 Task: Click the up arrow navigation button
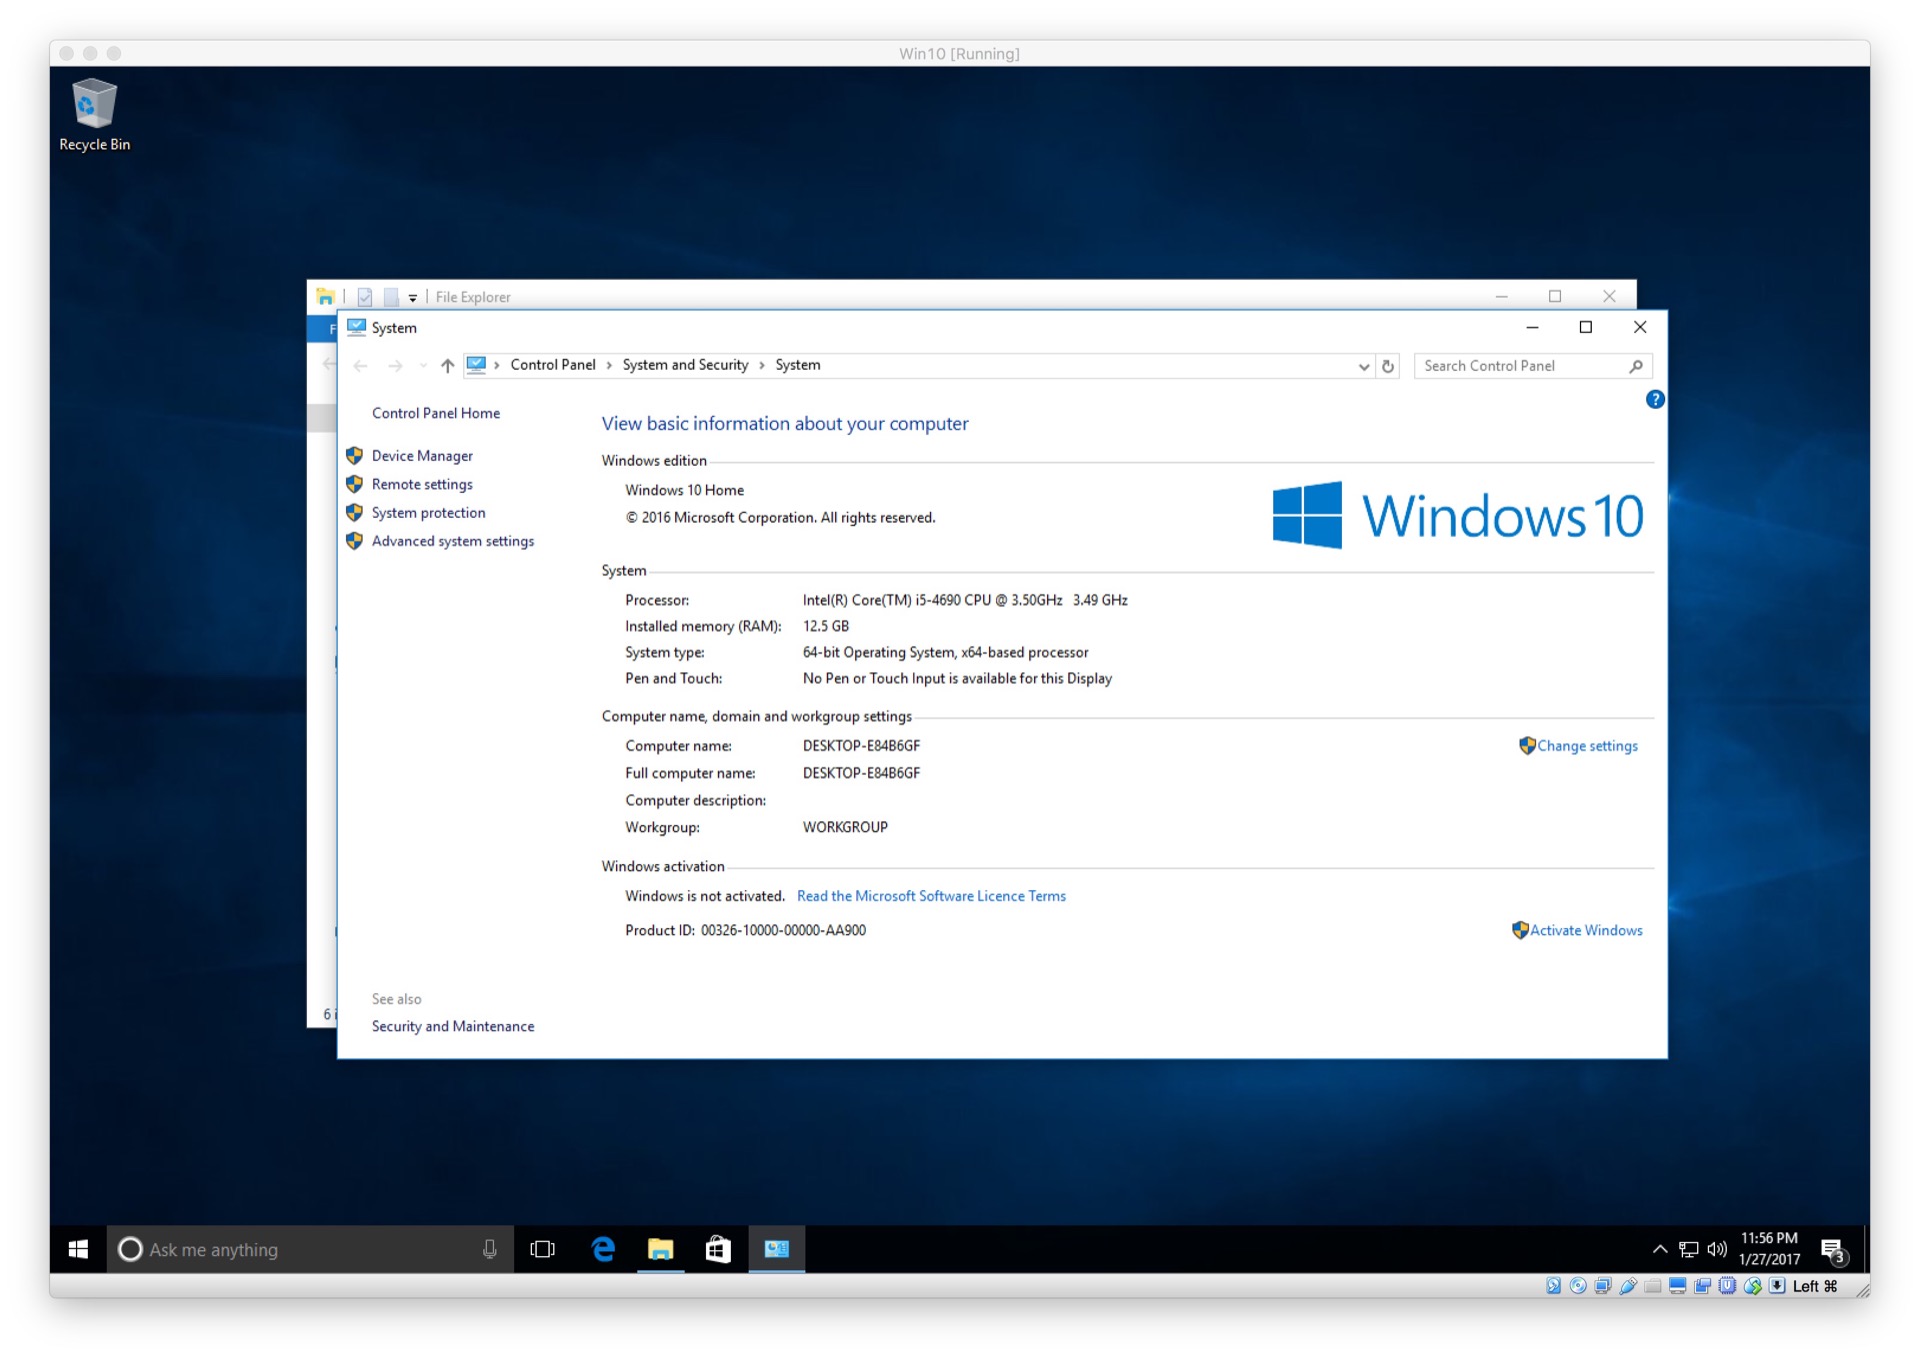447,366
